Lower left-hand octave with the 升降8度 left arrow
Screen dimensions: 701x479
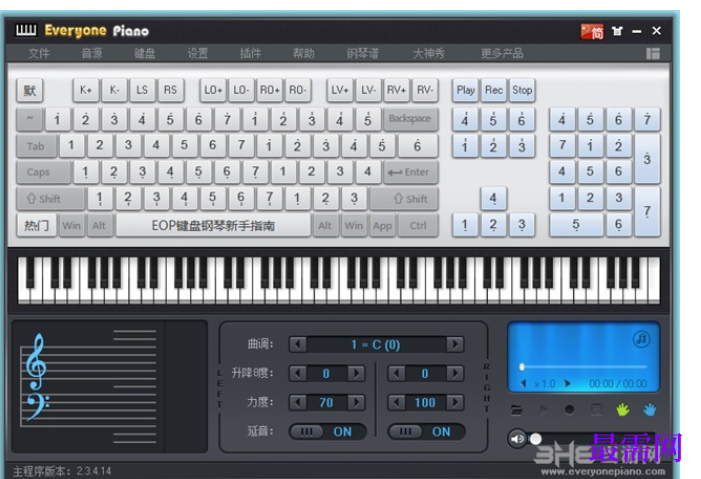[297, 373]
